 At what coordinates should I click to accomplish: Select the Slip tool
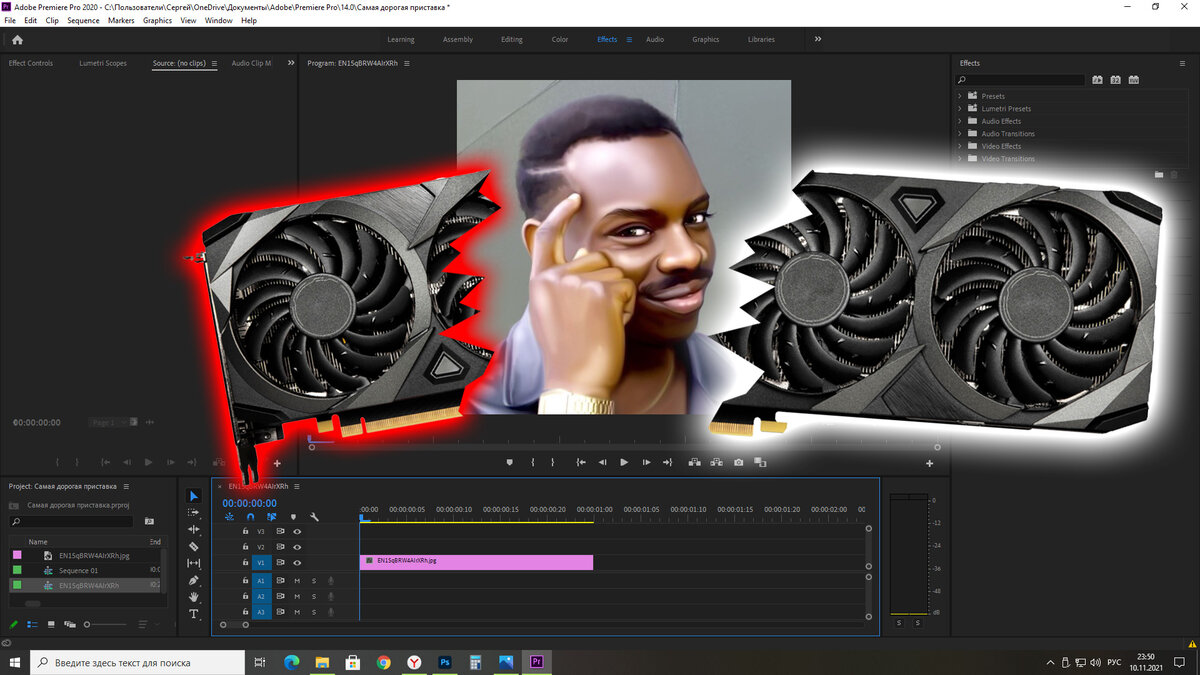(x=194, y=564)
